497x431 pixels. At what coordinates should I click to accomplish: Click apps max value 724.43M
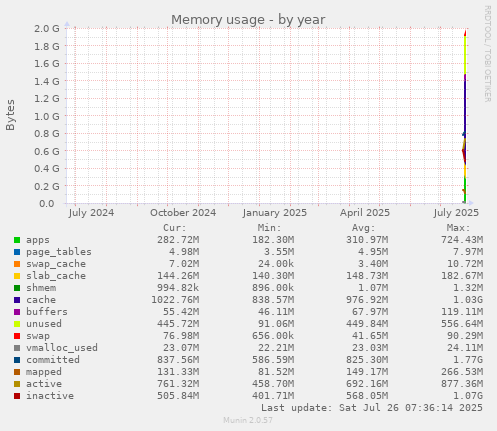[x=462, y=240]
